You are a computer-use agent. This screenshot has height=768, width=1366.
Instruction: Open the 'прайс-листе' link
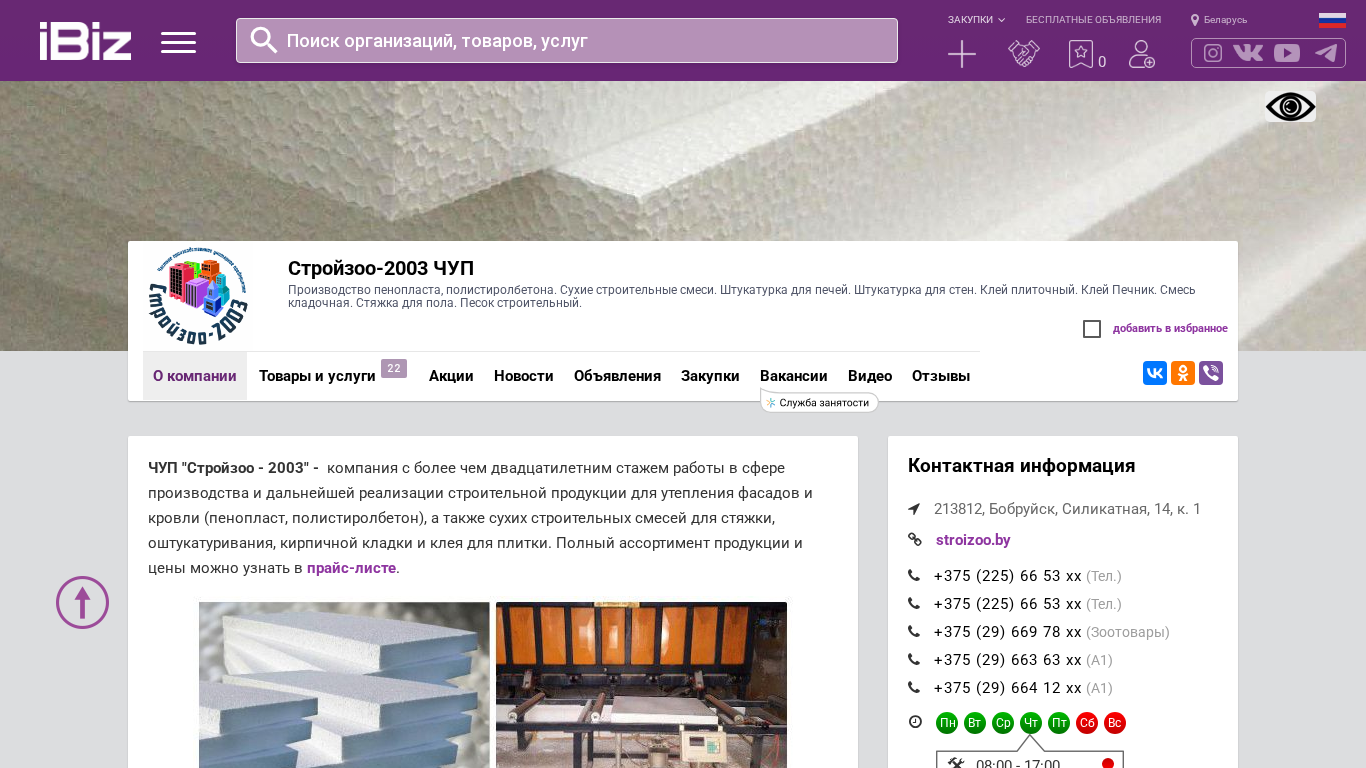351,568
